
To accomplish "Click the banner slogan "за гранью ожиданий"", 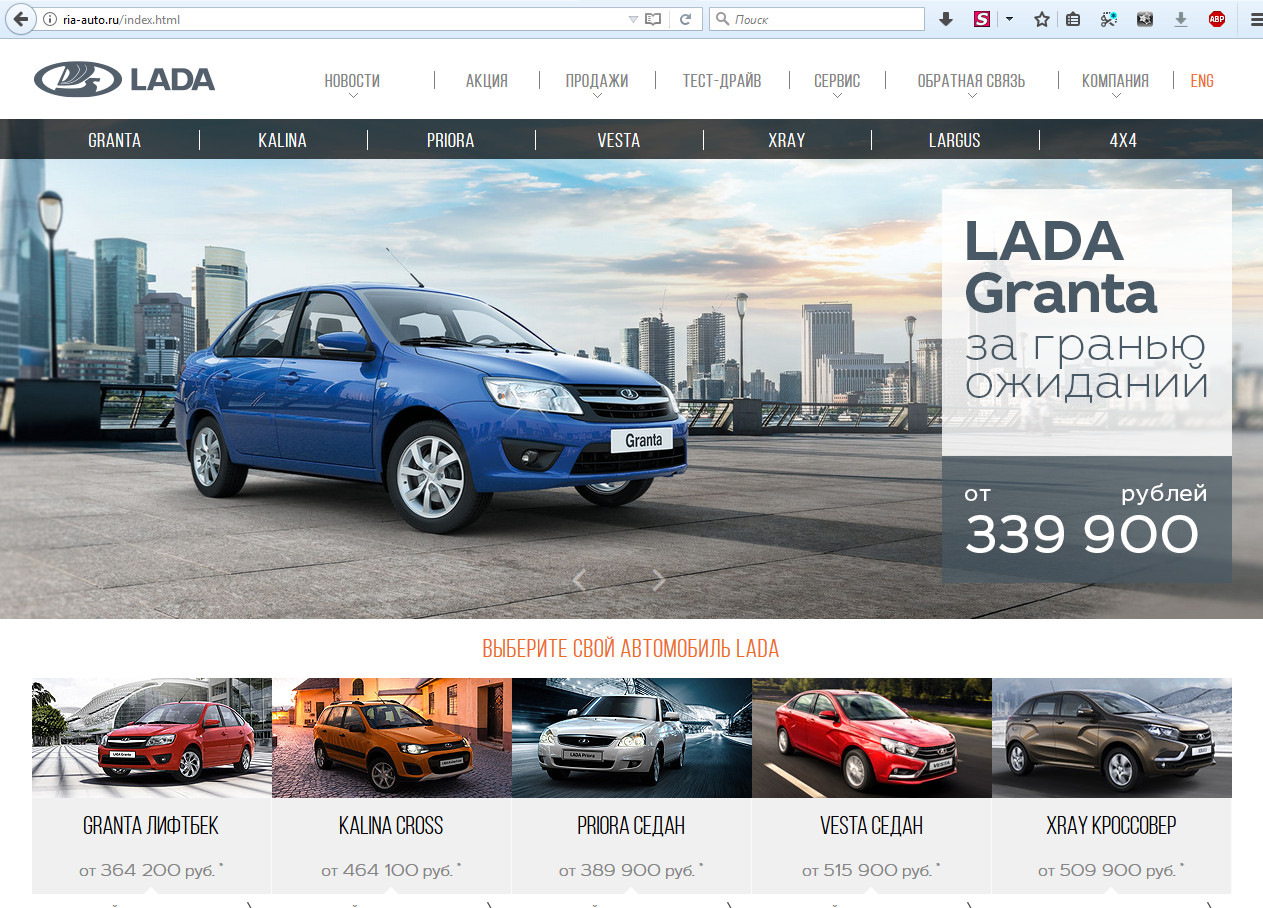I will (1087, 366).
